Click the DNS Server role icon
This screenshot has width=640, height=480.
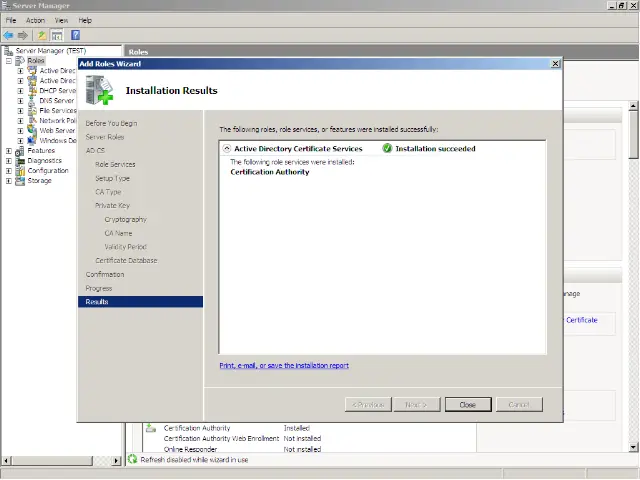tap(32, 101)
